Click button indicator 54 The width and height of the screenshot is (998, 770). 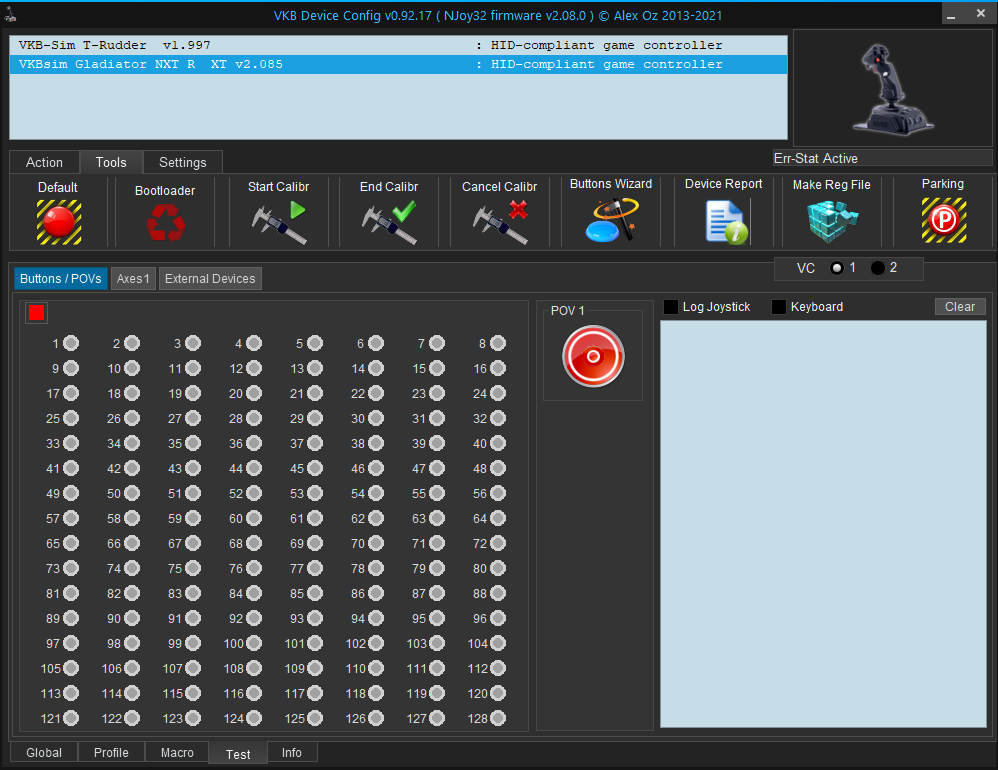[x=376, y=493]
